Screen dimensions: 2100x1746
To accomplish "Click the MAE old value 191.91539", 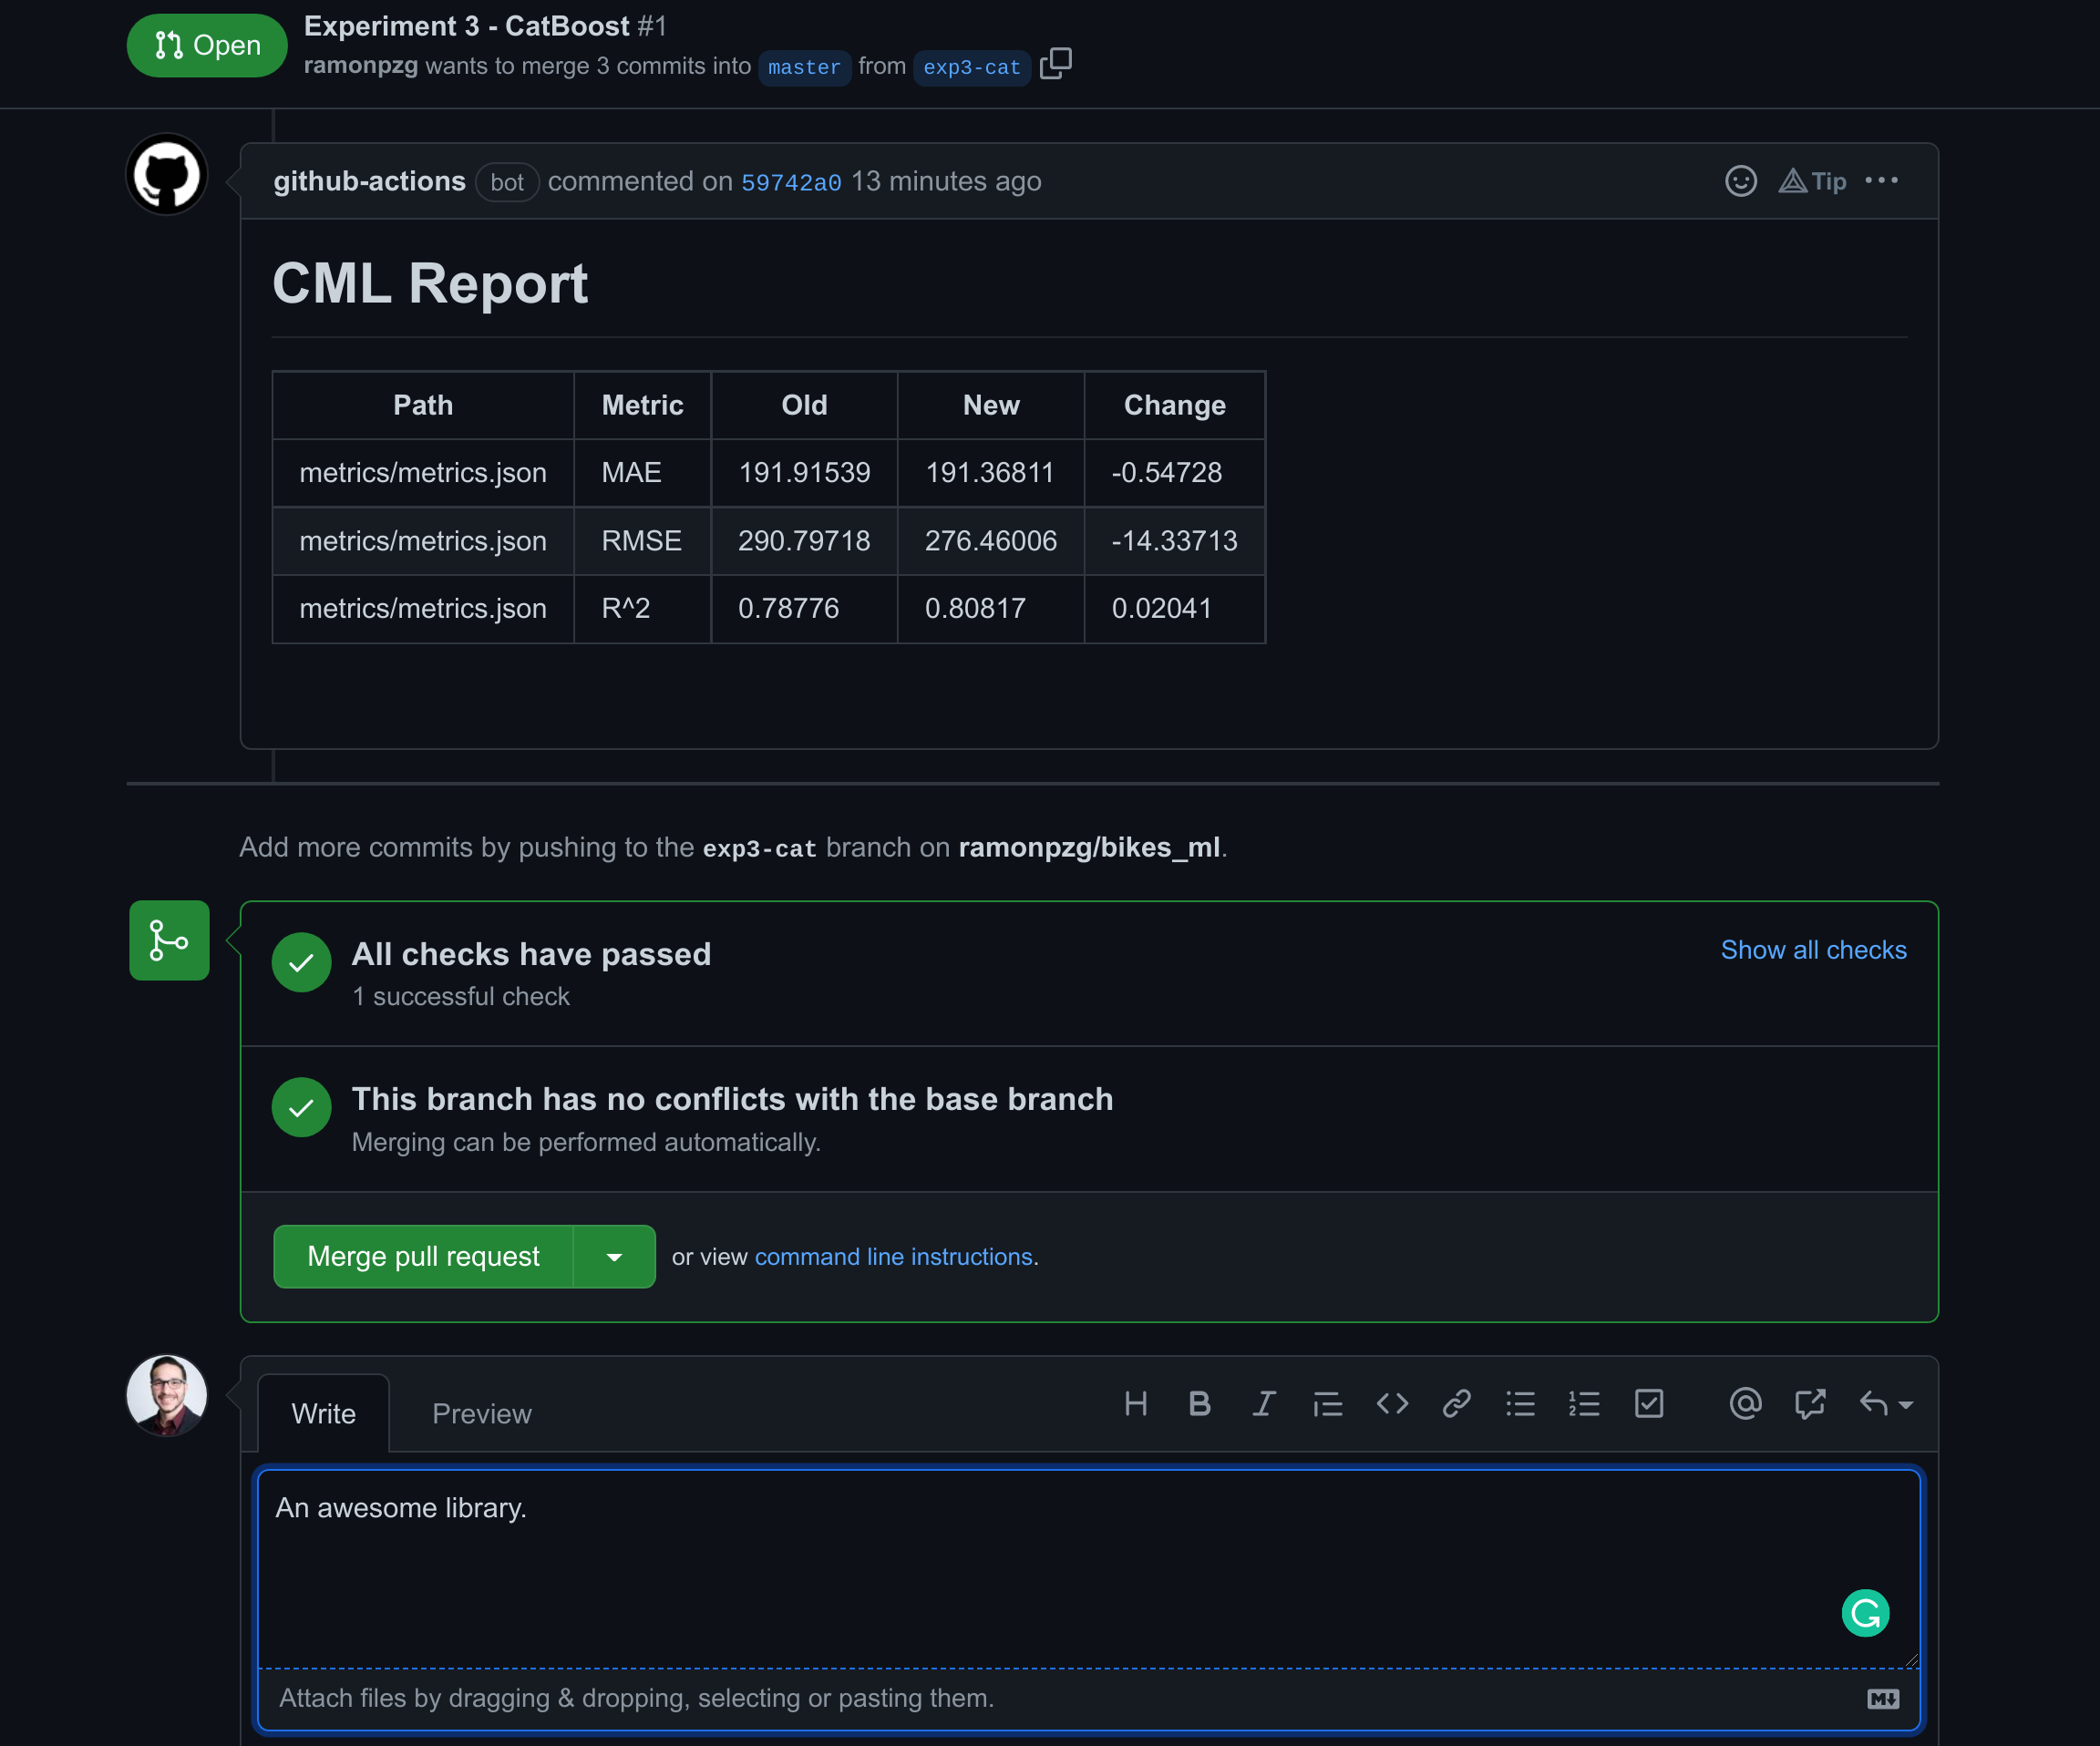I will pos(804,472).
